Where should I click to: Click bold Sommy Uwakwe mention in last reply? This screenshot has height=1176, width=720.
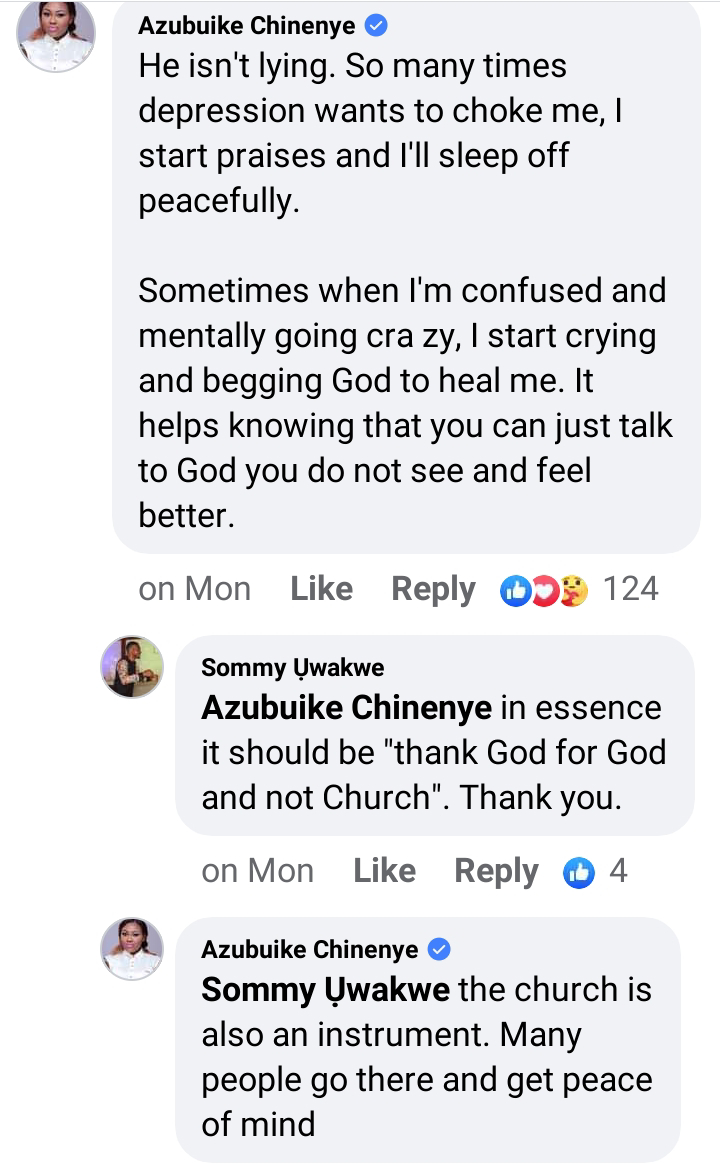click(x=326, y=990)
